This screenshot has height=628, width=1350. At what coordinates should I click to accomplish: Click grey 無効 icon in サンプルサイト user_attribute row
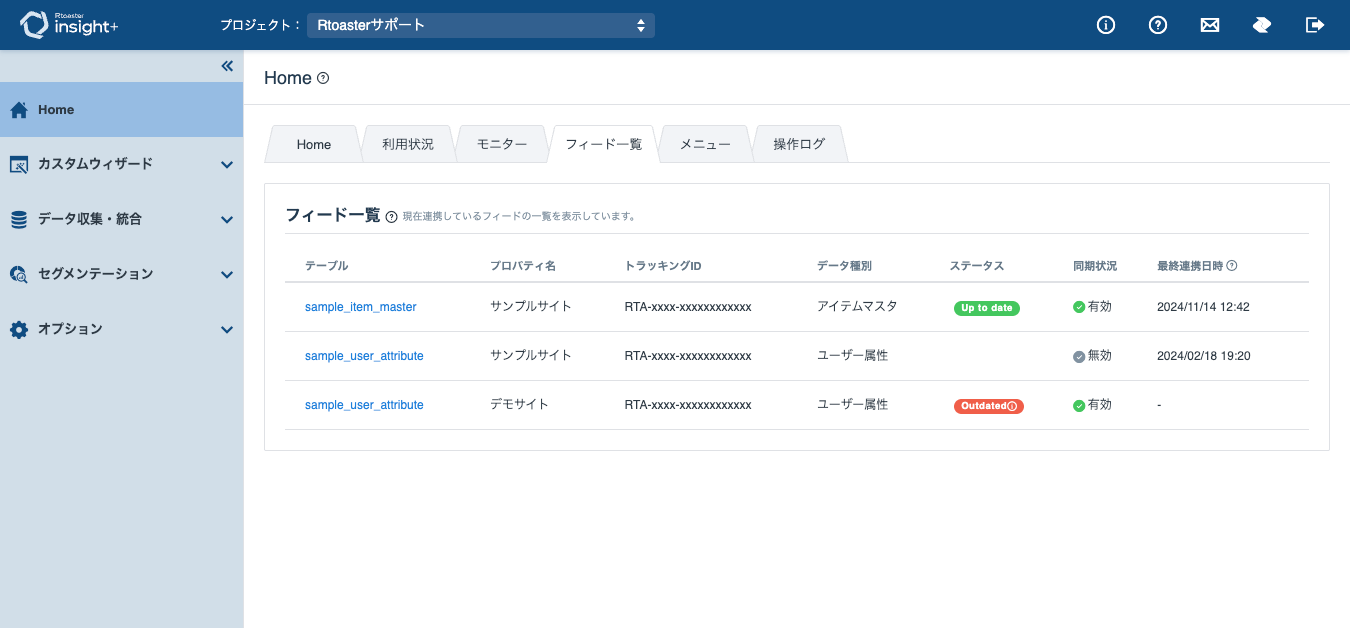point(1079,356)
